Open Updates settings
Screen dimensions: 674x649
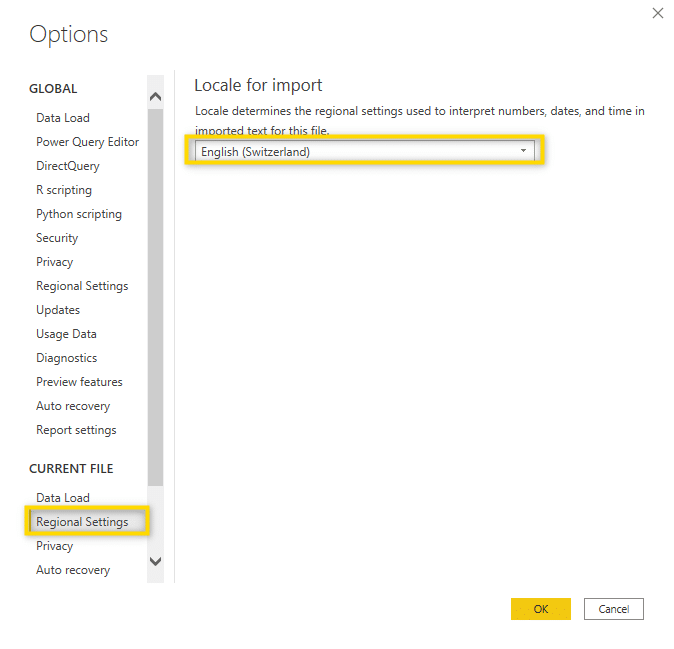point(58,310)
